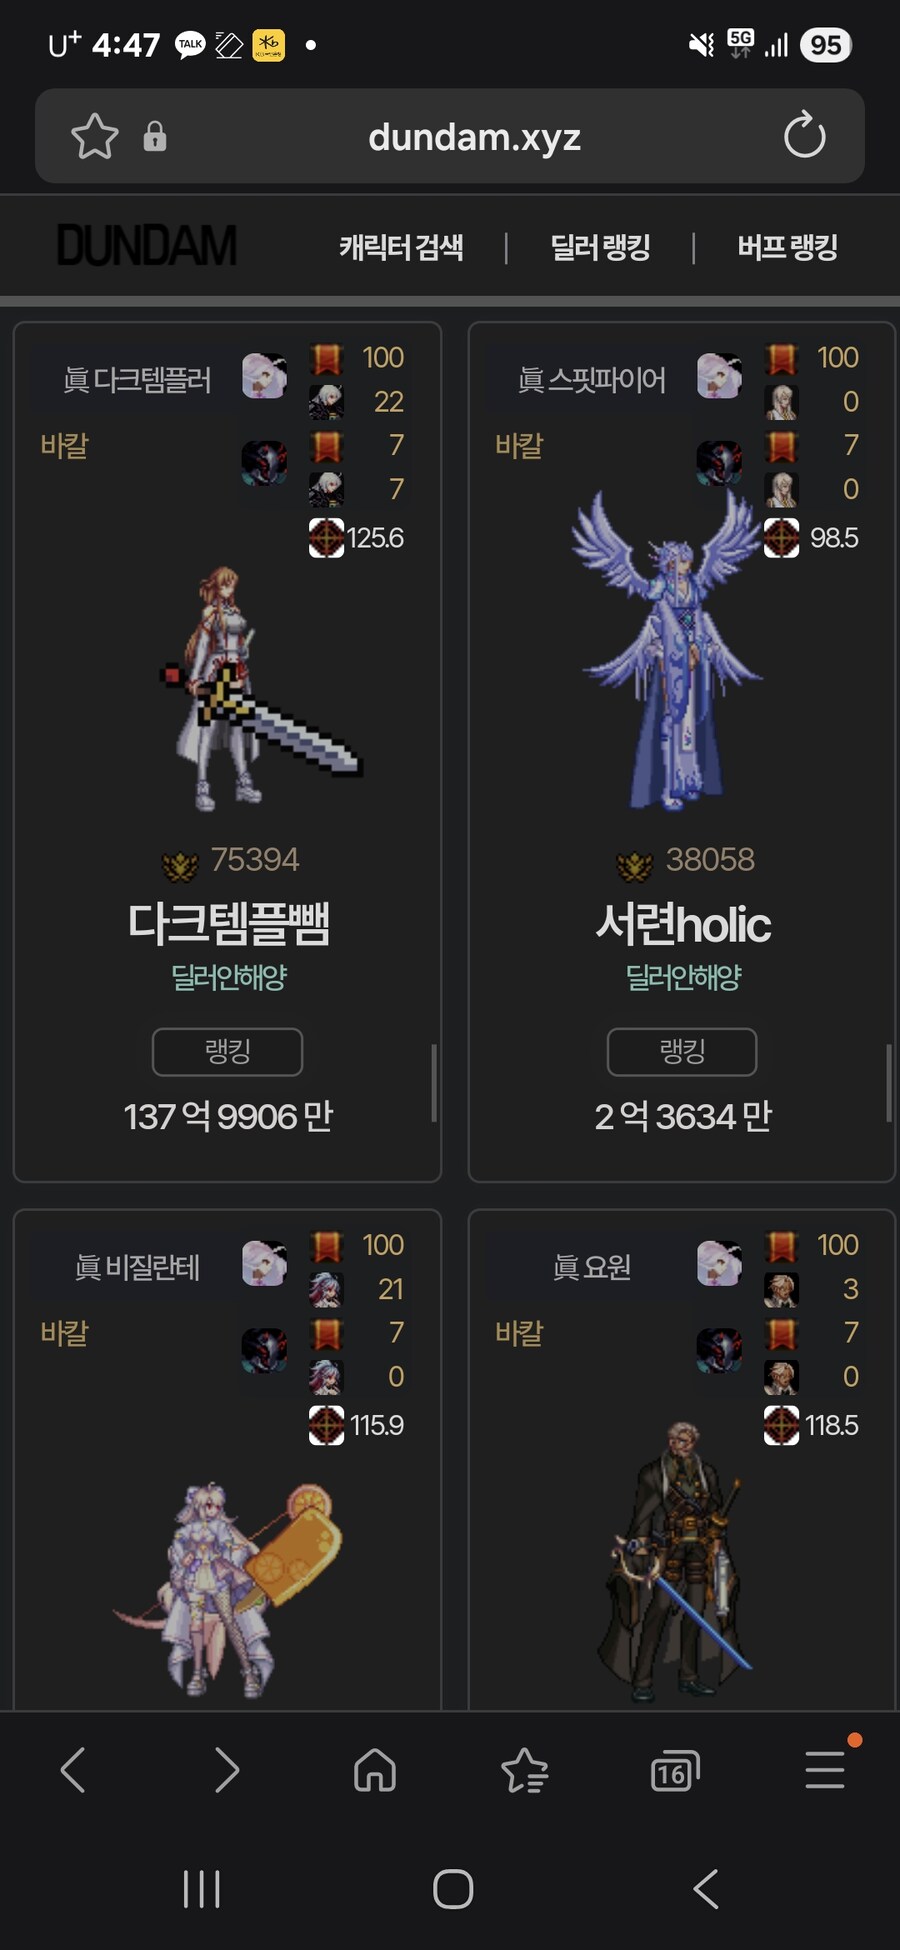The width and height of the screenshot is (900, 1950).
Task: Click scrollbar inside the 다크템플뺌 card
Action: pos(433,1083)
